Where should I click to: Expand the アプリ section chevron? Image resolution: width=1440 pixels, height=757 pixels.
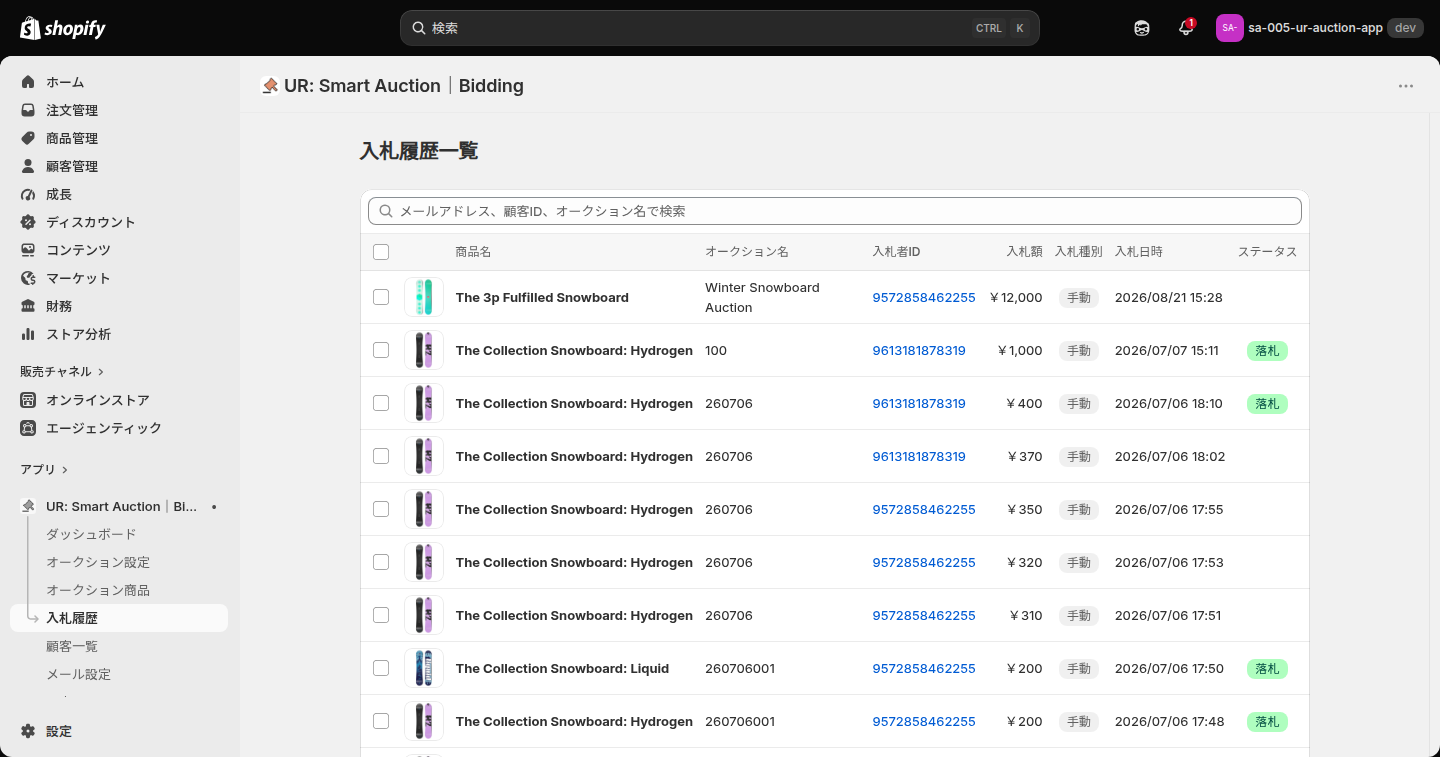pyautogui.click(x=65, y=470)
